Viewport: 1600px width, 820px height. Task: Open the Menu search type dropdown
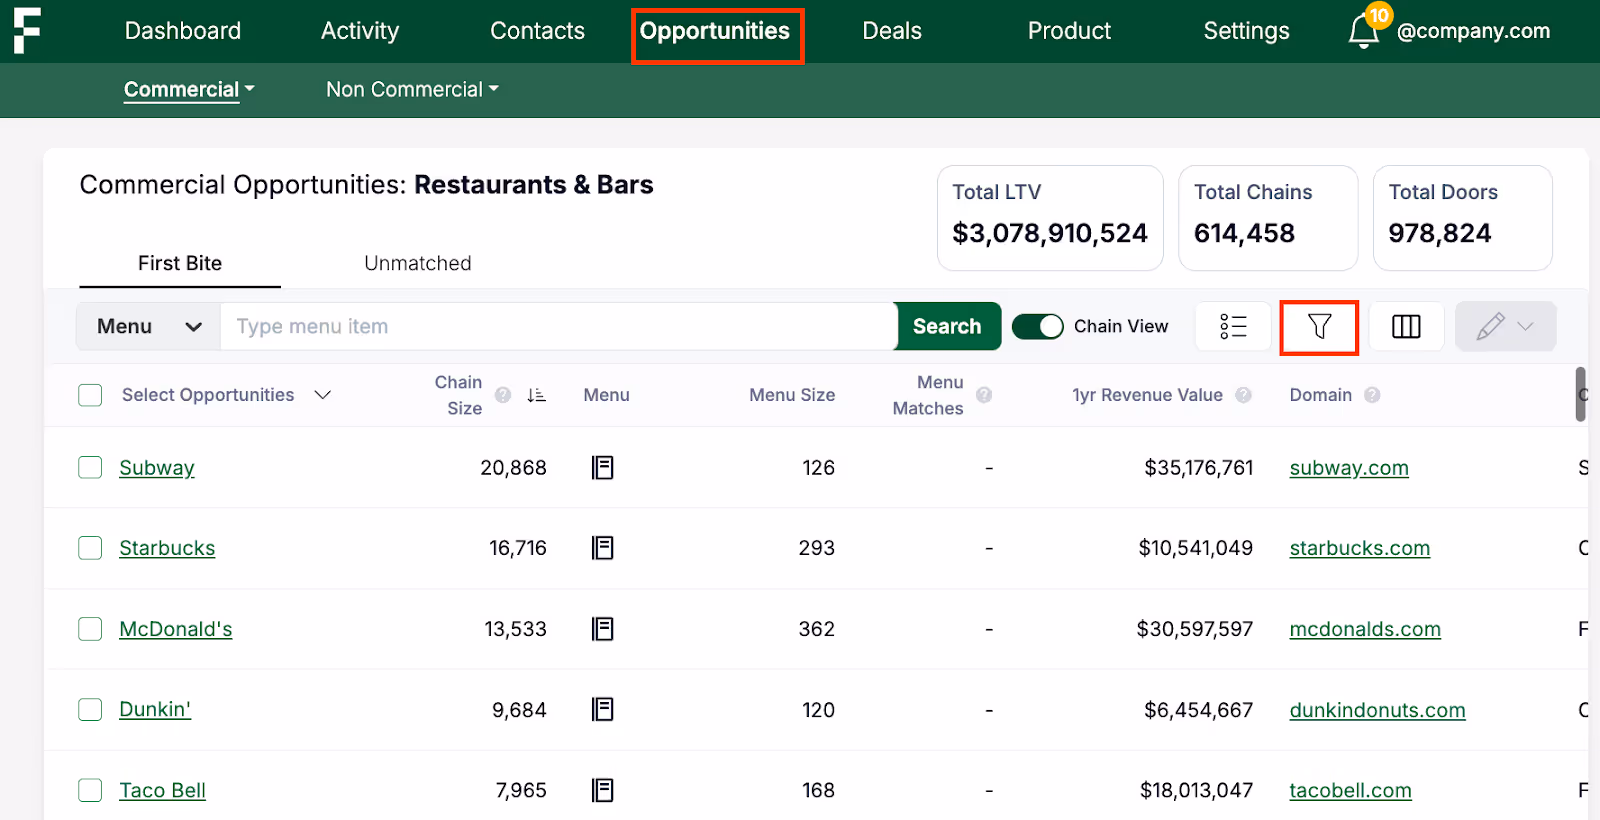pyautogui.click(x=149, y=326)
